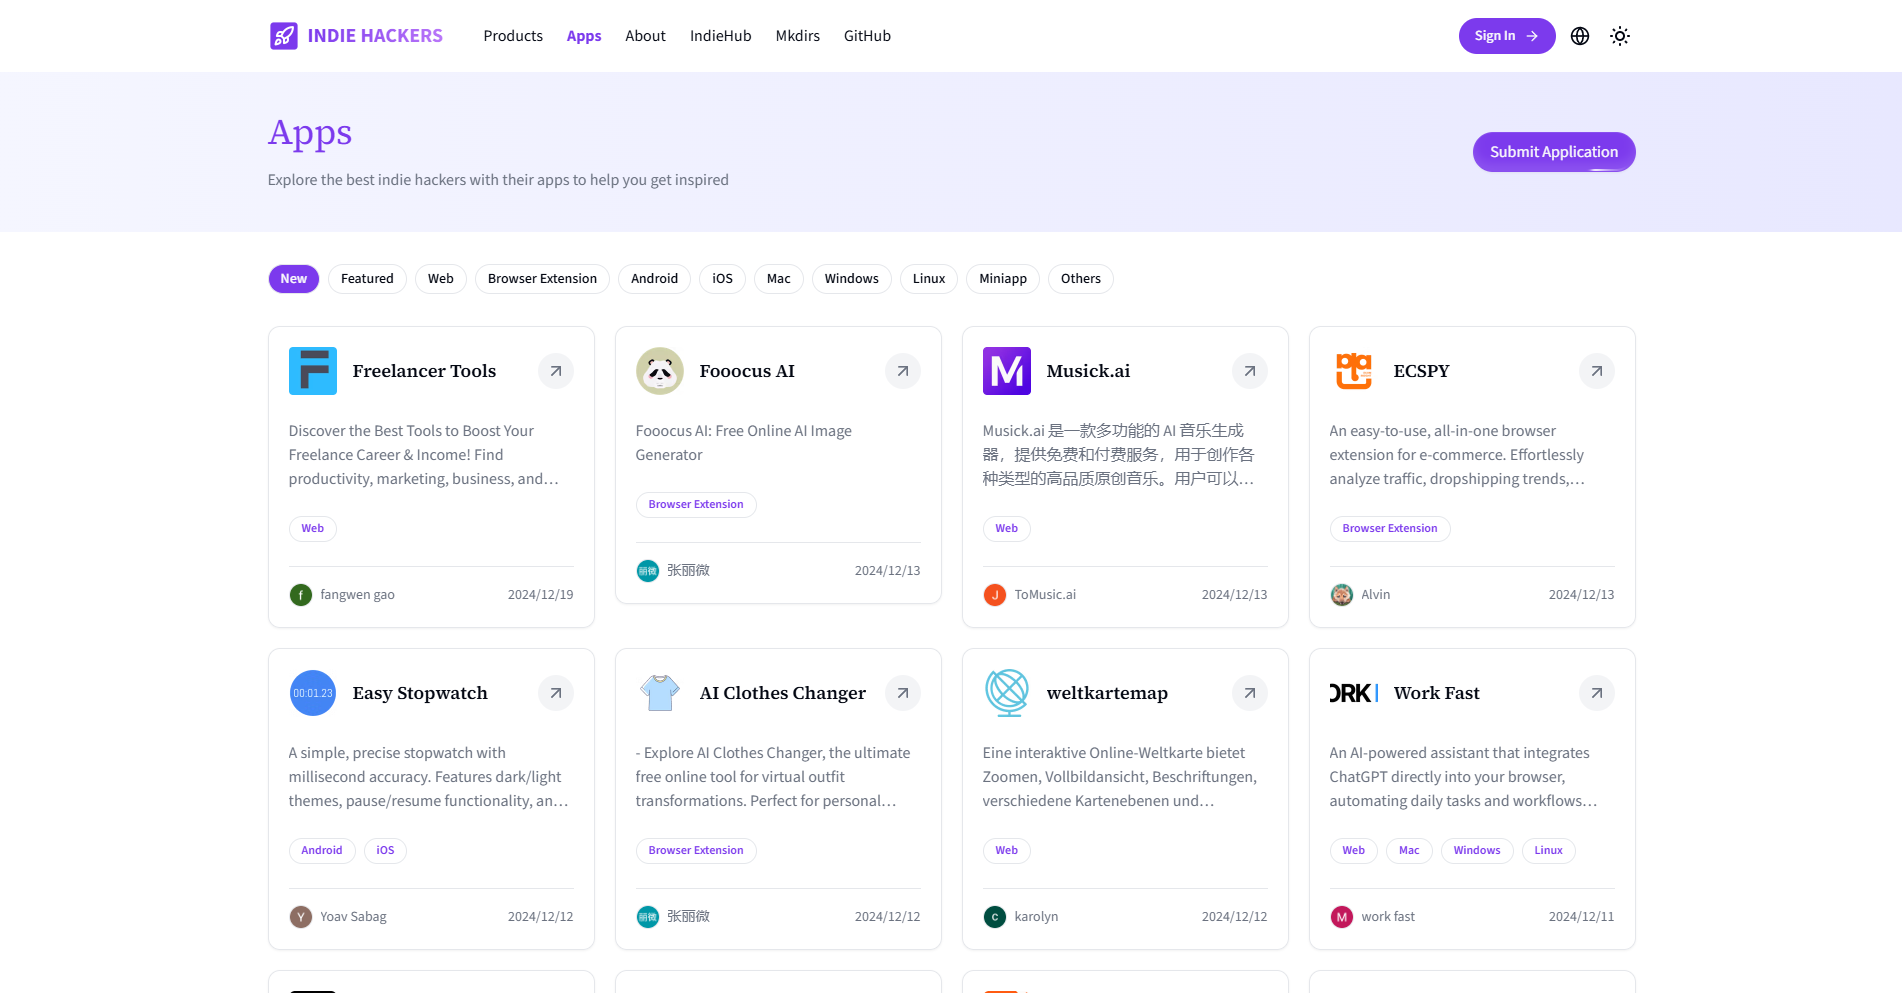1902x993 pixels.
Task: Open the Freelancer Tools external link arrow
Action: [556, 371]
